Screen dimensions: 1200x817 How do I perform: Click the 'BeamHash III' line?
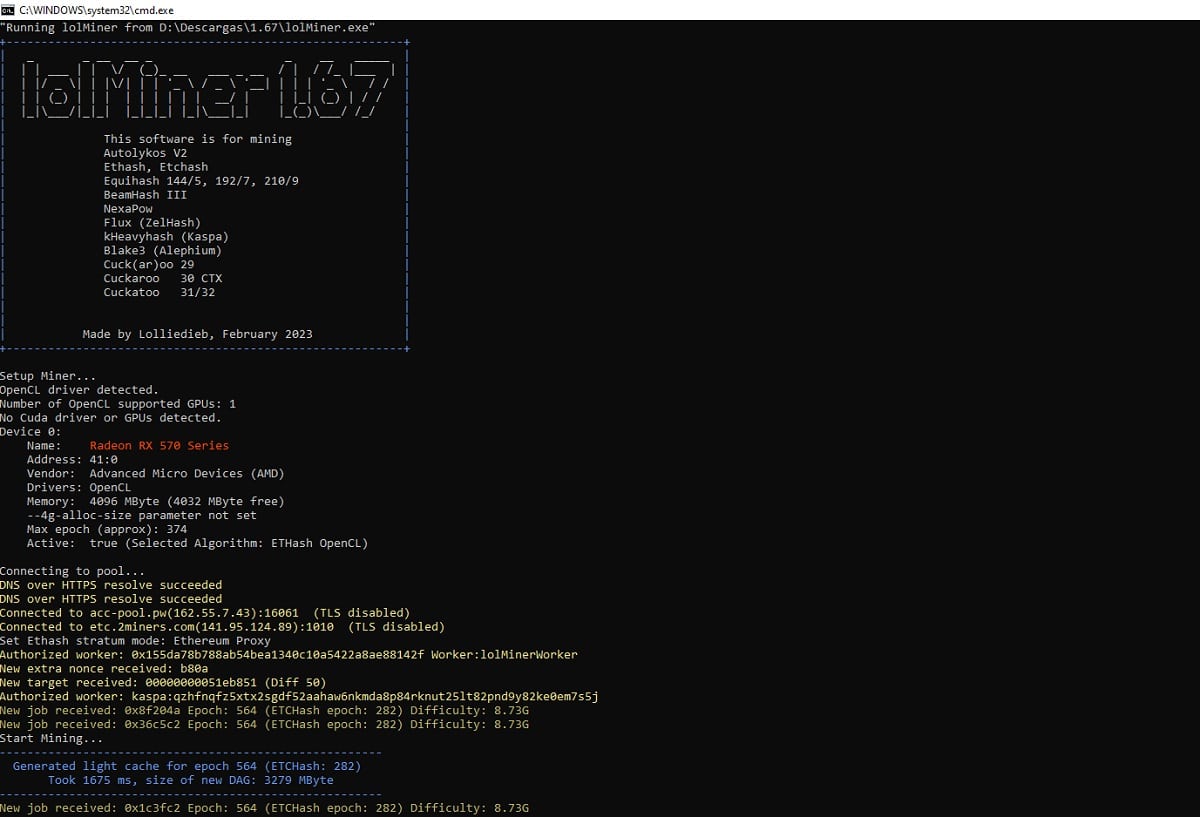(145, 195)
